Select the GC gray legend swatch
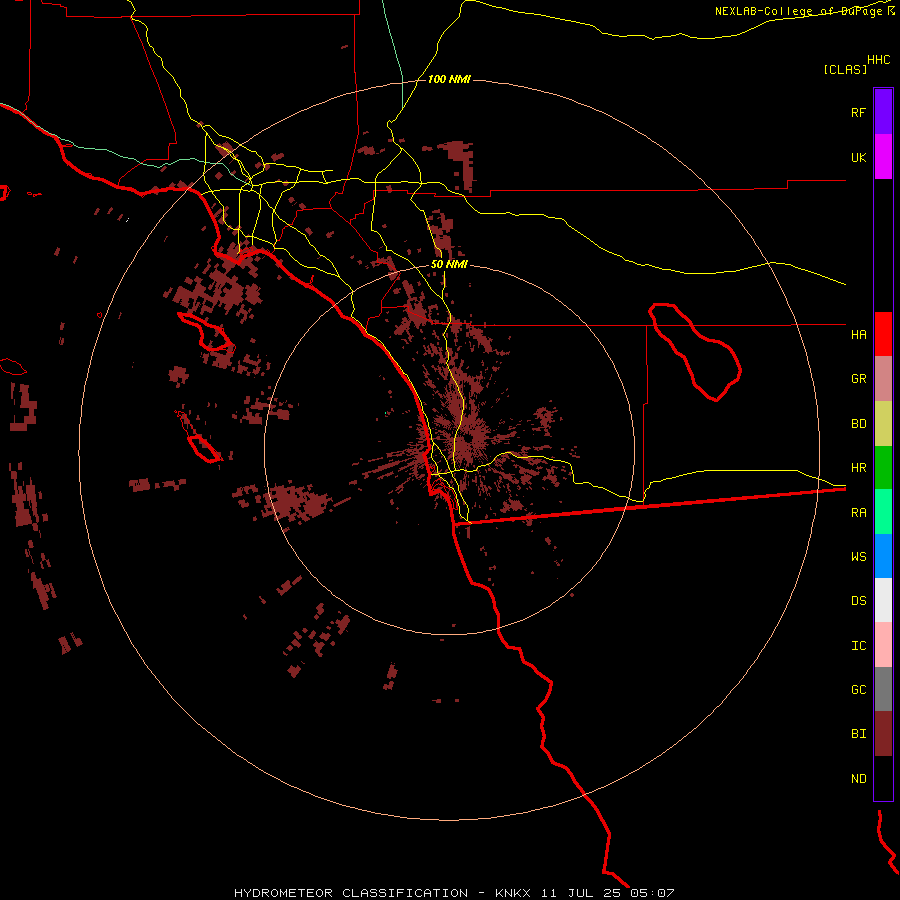This screenshot has width=900, height=900. (x=883, y=689)
